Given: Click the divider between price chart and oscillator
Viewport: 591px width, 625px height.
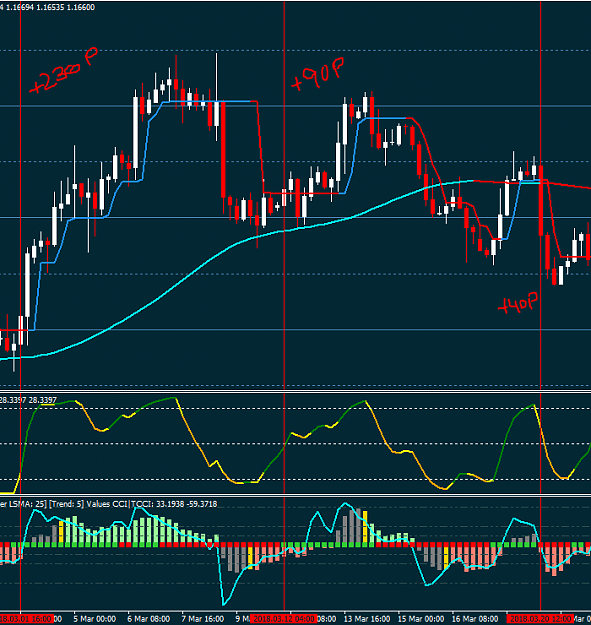Looking at the screenshot, I should 295,392.
